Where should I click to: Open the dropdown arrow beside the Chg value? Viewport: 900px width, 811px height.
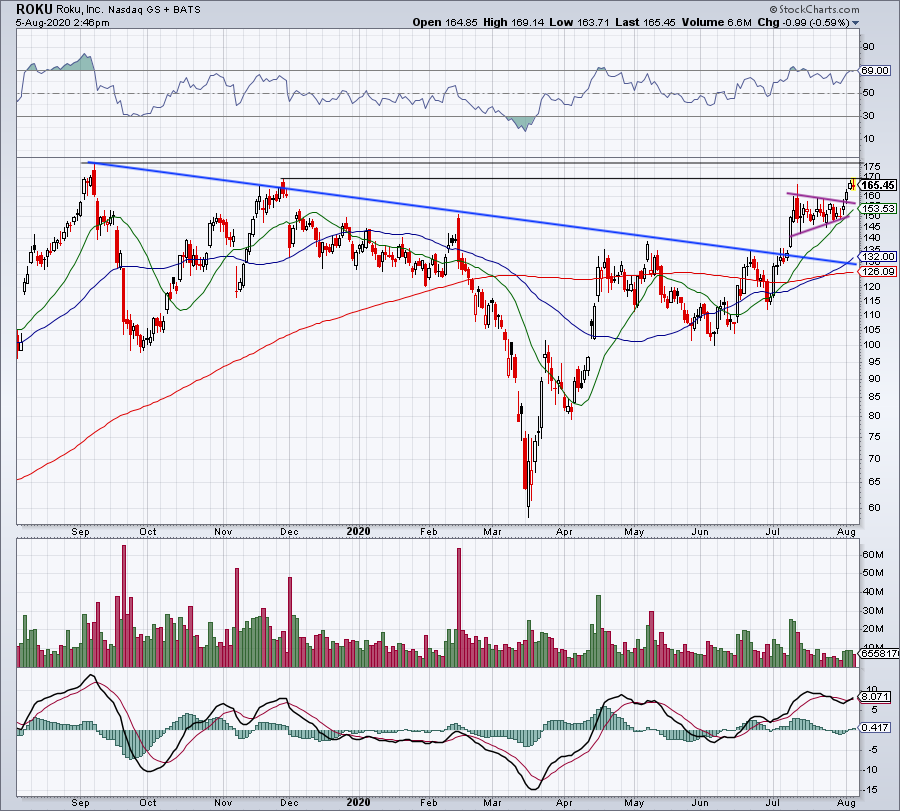point(855,23)
